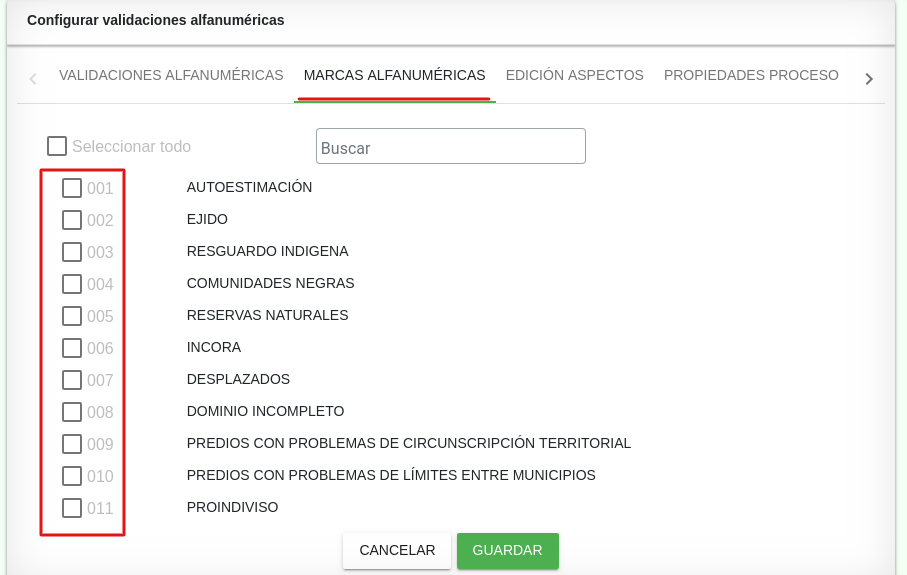Image resolution: width=907 pixels, height=575 pixels.
Task: Select checkbox 003 RESGUARDO INDIGENA
Action: [x=72, y=252]
